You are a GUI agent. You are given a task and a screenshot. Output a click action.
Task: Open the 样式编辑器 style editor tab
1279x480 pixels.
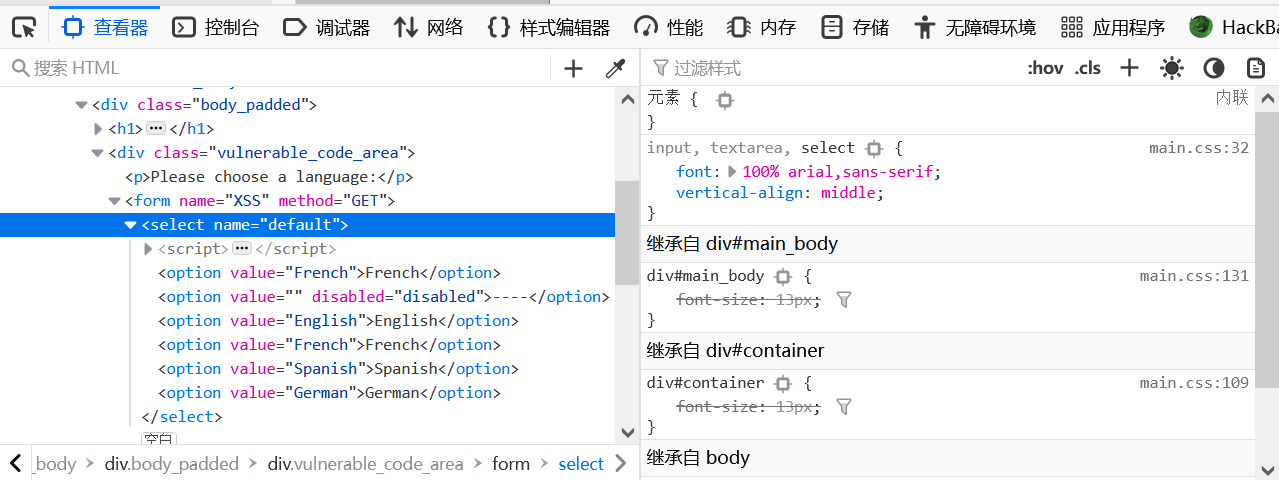[549, 27]
